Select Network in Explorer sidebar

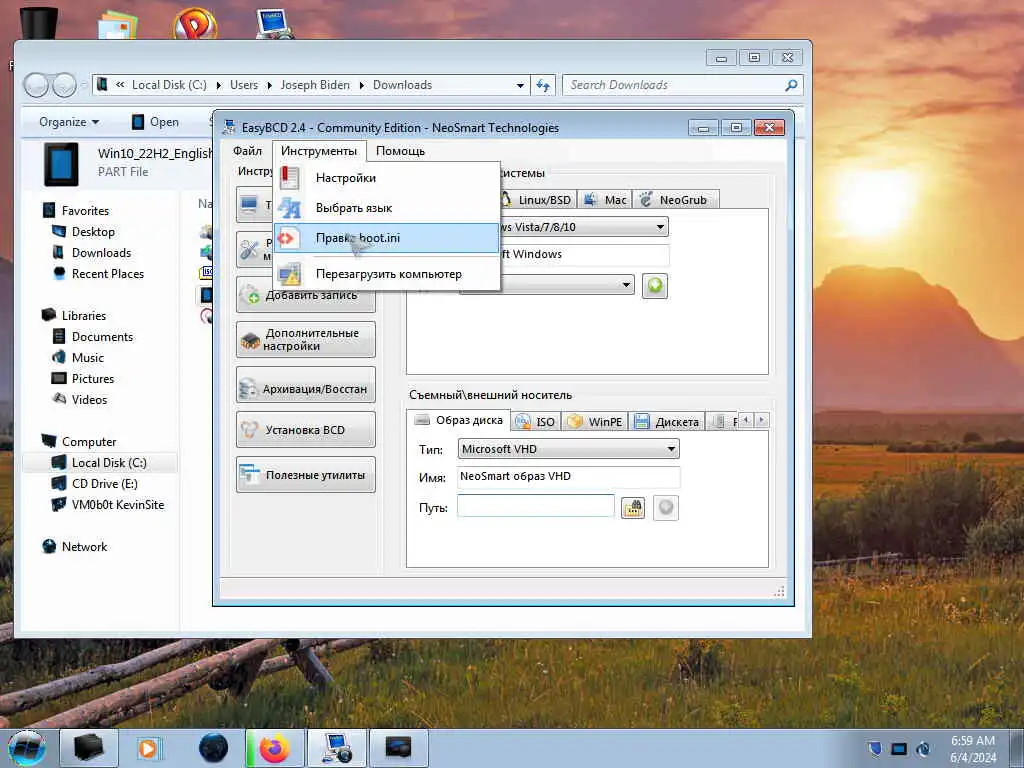coord(84,547)
